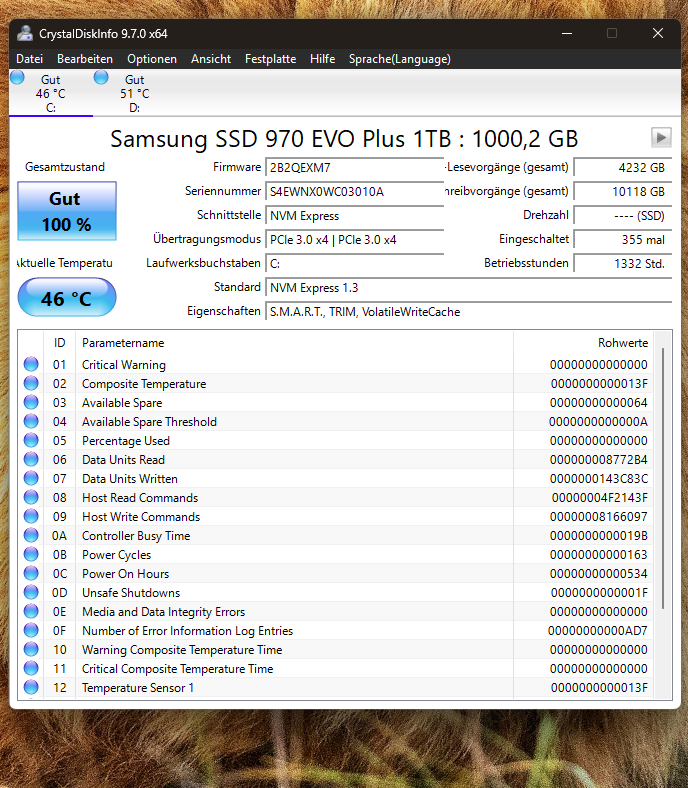Select the Unsafe Shutdowns parameter name

(x=131, y=593)
